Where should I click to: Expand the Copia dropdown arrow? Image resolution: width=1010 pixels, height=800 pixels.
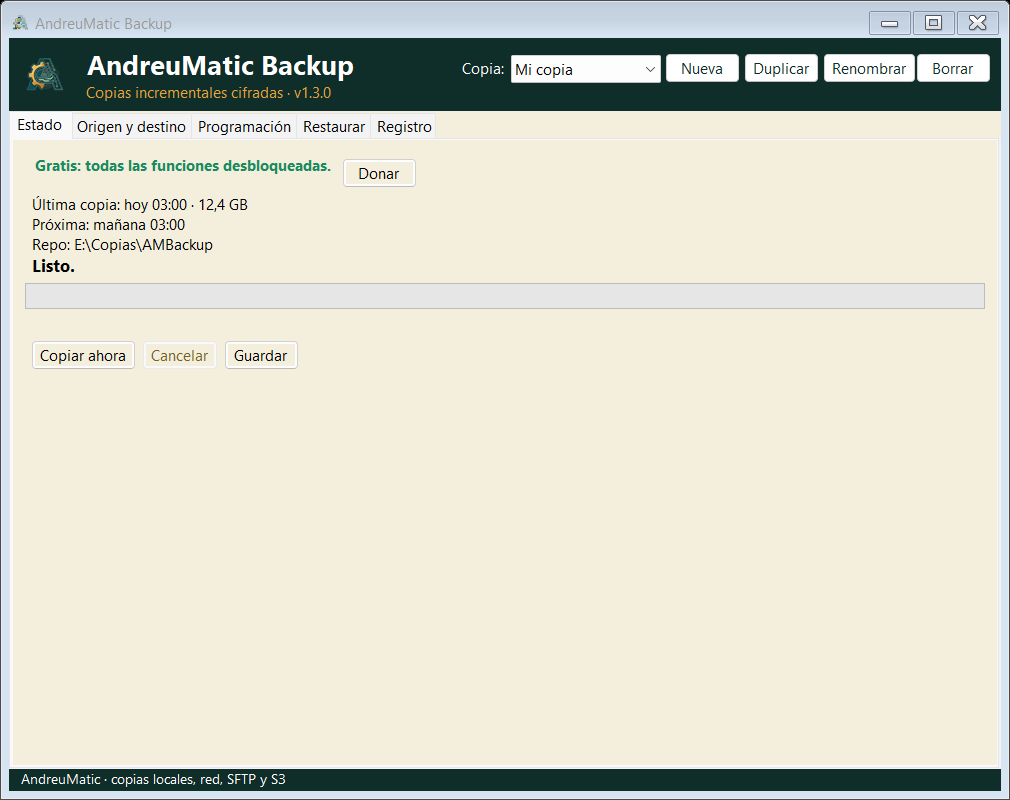pyautogui.click(x=650, y=69)
